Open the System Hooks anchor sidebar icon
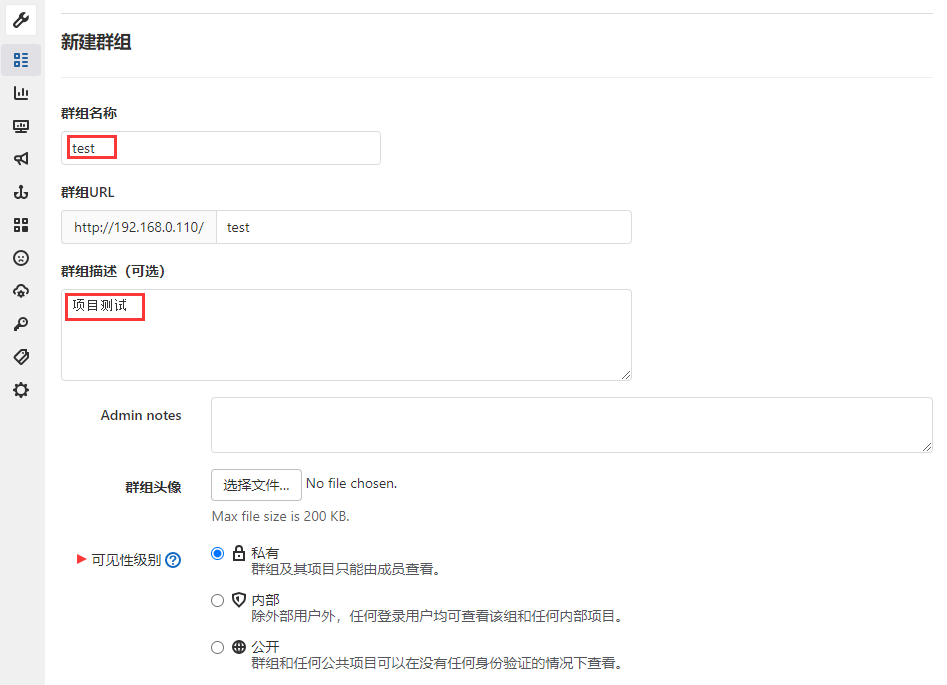947x685 pixels. pos(21,192)
